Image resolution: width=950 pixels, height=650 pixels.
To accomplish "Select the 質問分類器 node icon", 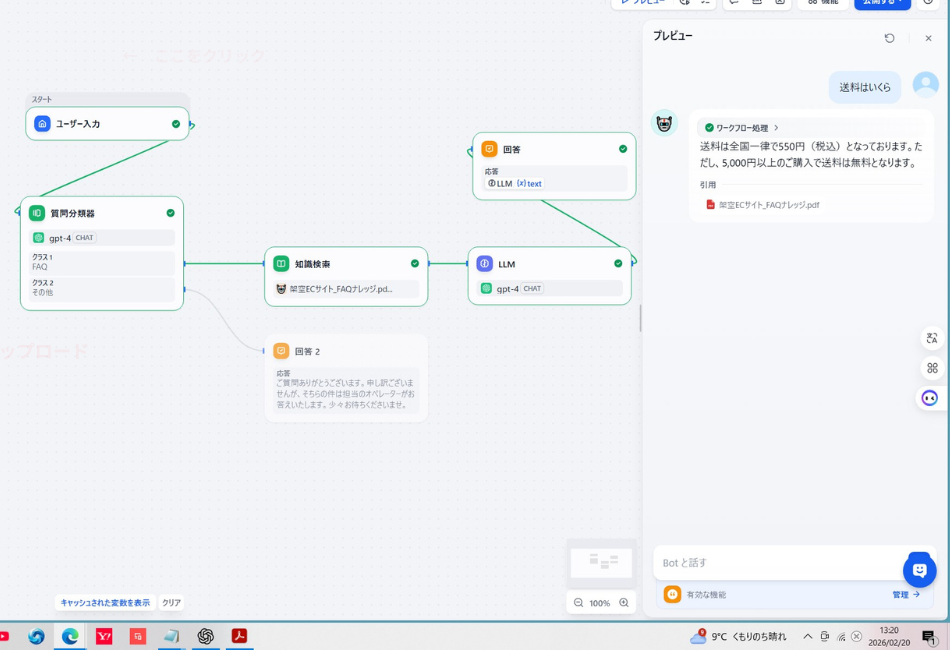I will click(37, 213).
